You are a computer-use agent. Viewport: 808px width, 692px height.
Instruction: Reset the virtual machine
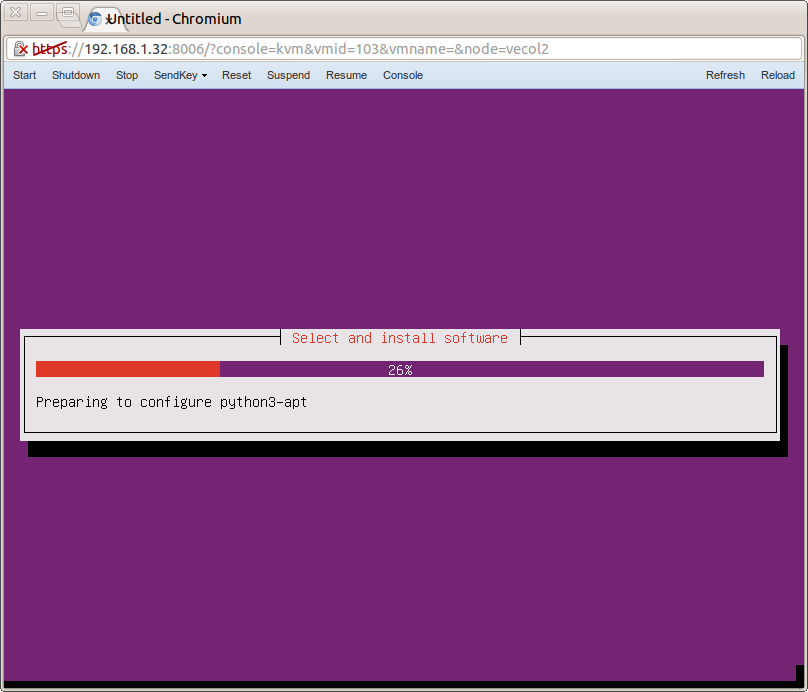click(x=236, y=75)
